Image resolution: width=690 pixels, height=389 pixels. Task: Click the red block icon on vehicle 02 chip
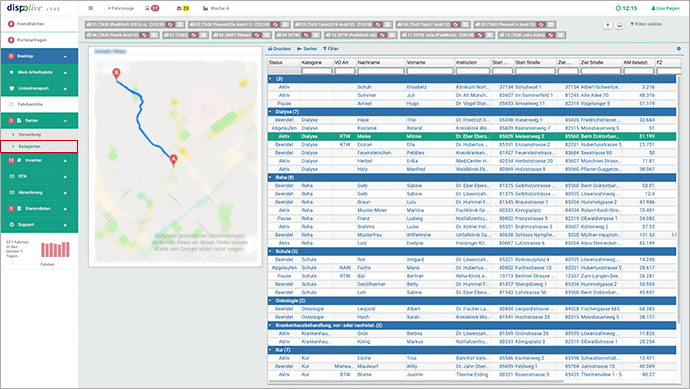click(x=275, y=25)
